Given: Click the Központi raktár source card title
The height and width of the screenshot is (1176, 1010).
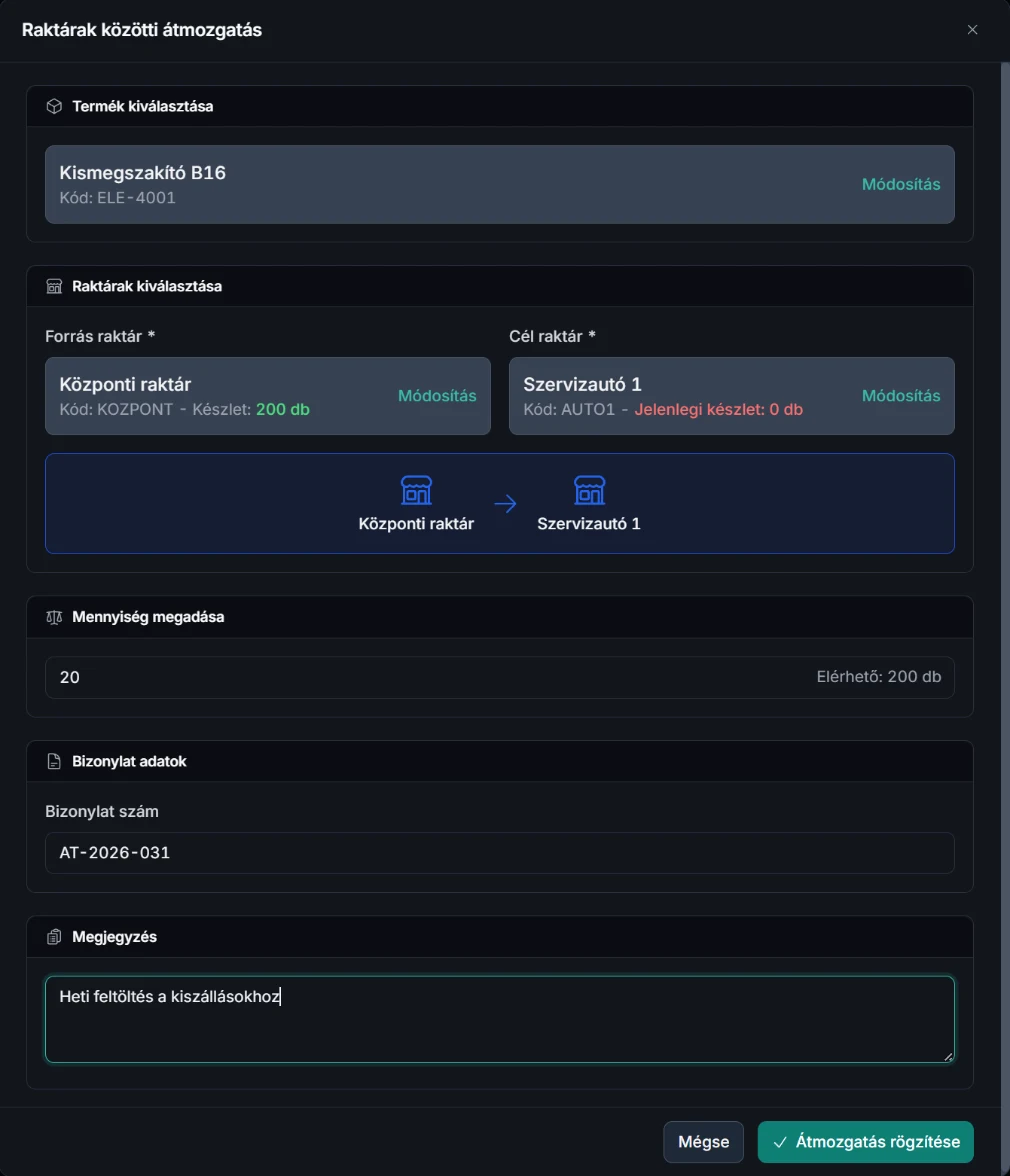Looking at the screenshot, I should coord(125,384).
